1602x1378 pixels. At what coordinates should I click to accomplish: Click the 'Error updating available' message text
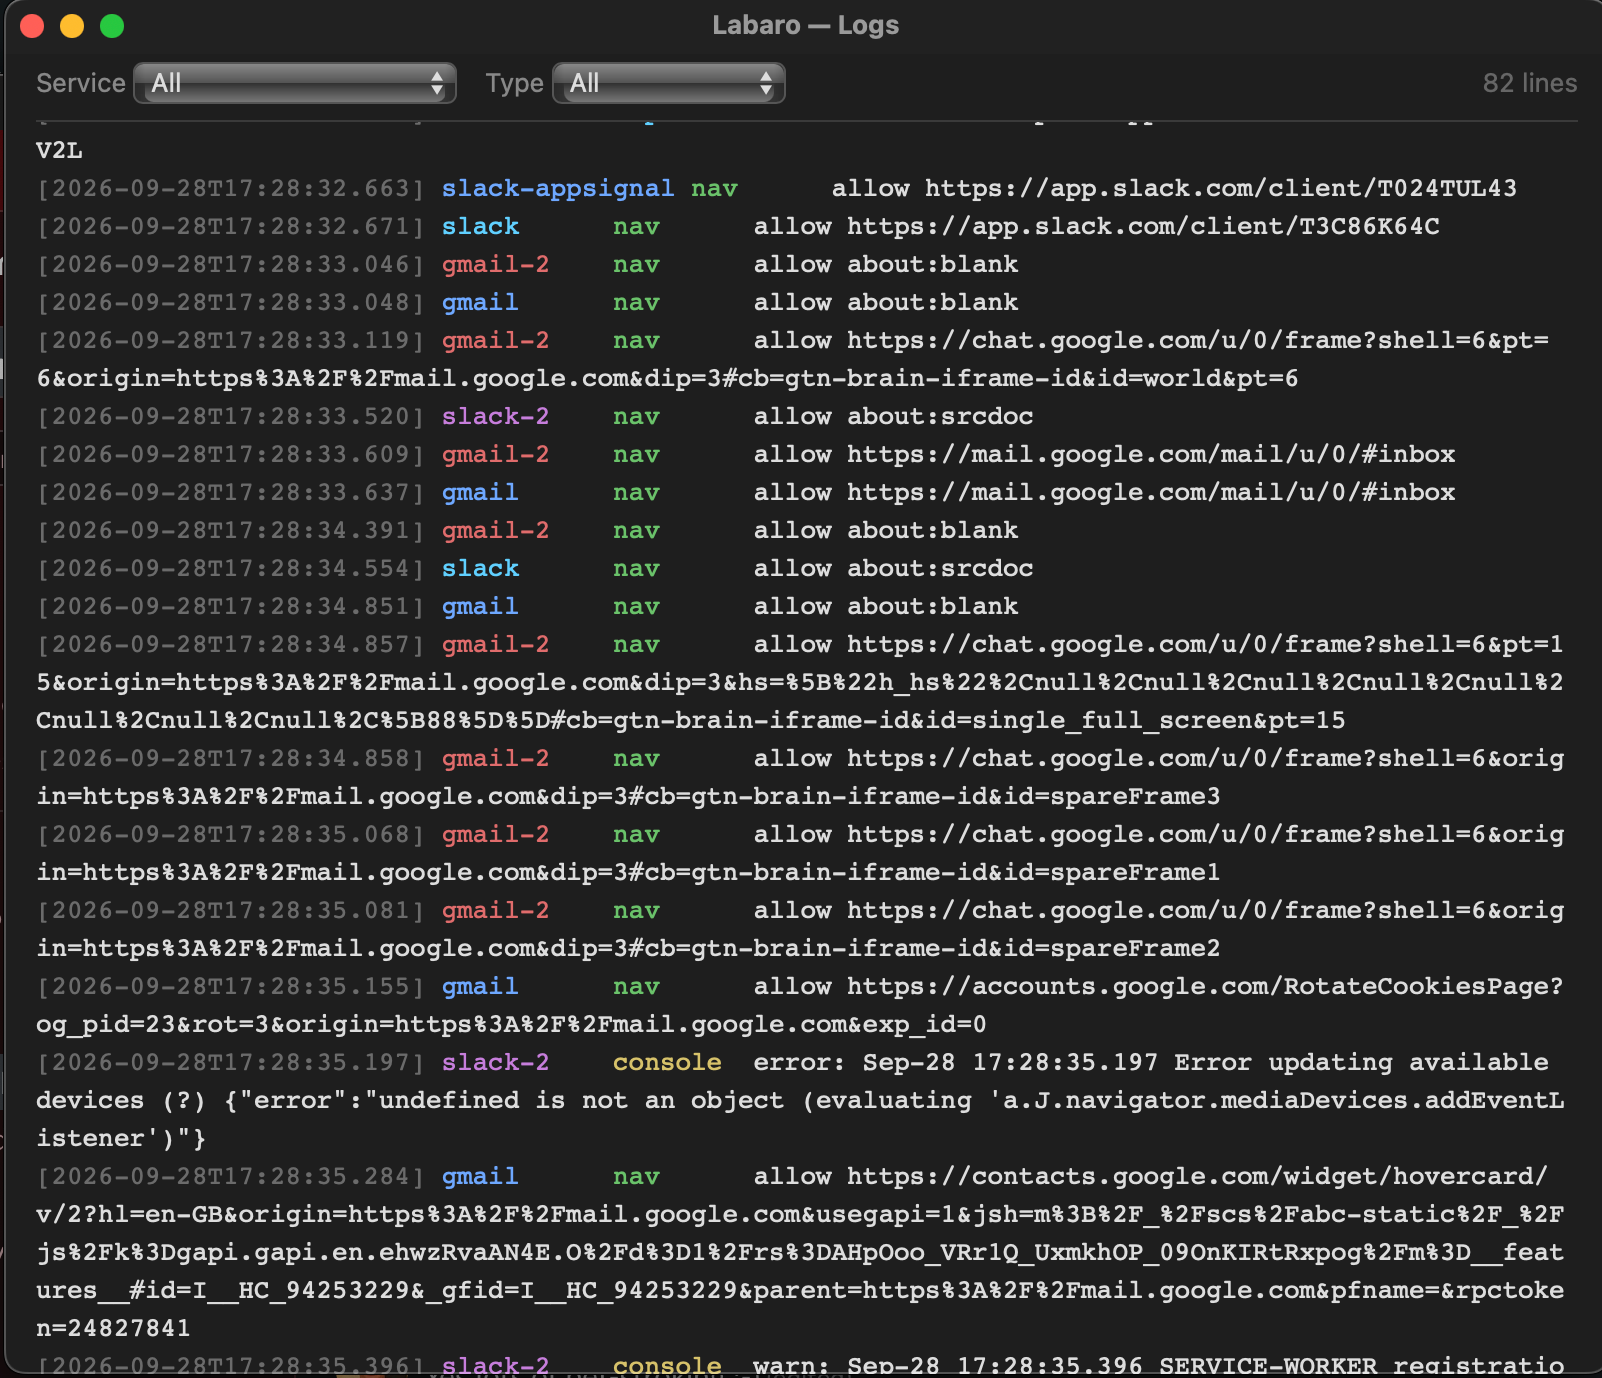(1361, 1062)
